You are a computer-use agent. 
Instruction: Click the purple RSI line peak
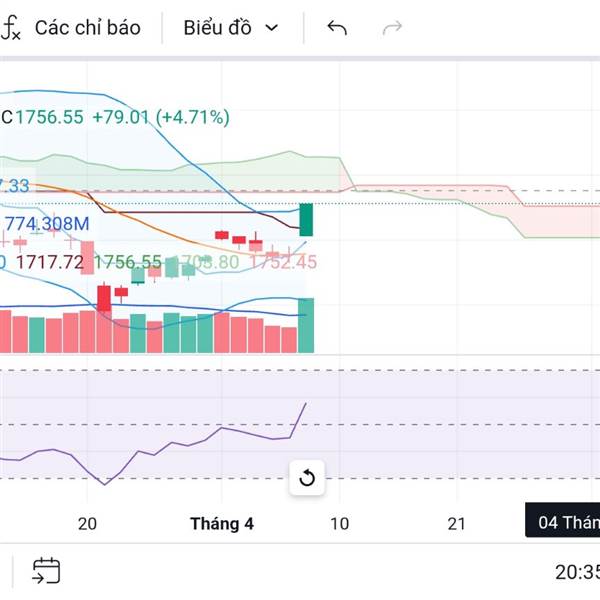(x=305, y=403)
